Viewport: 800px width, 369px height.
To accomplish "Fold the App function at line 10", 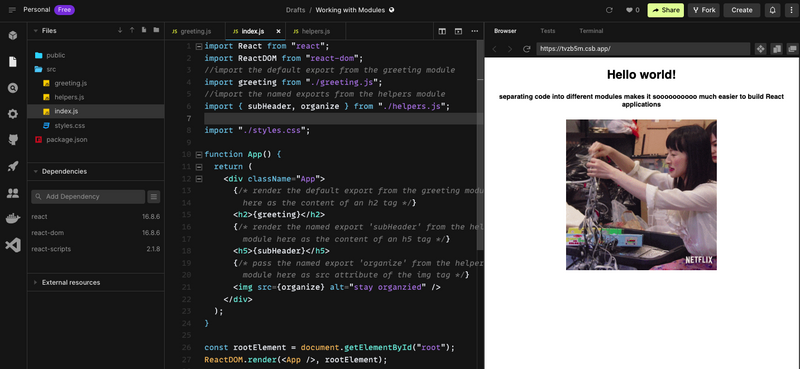I will click(x=198, y=154).
